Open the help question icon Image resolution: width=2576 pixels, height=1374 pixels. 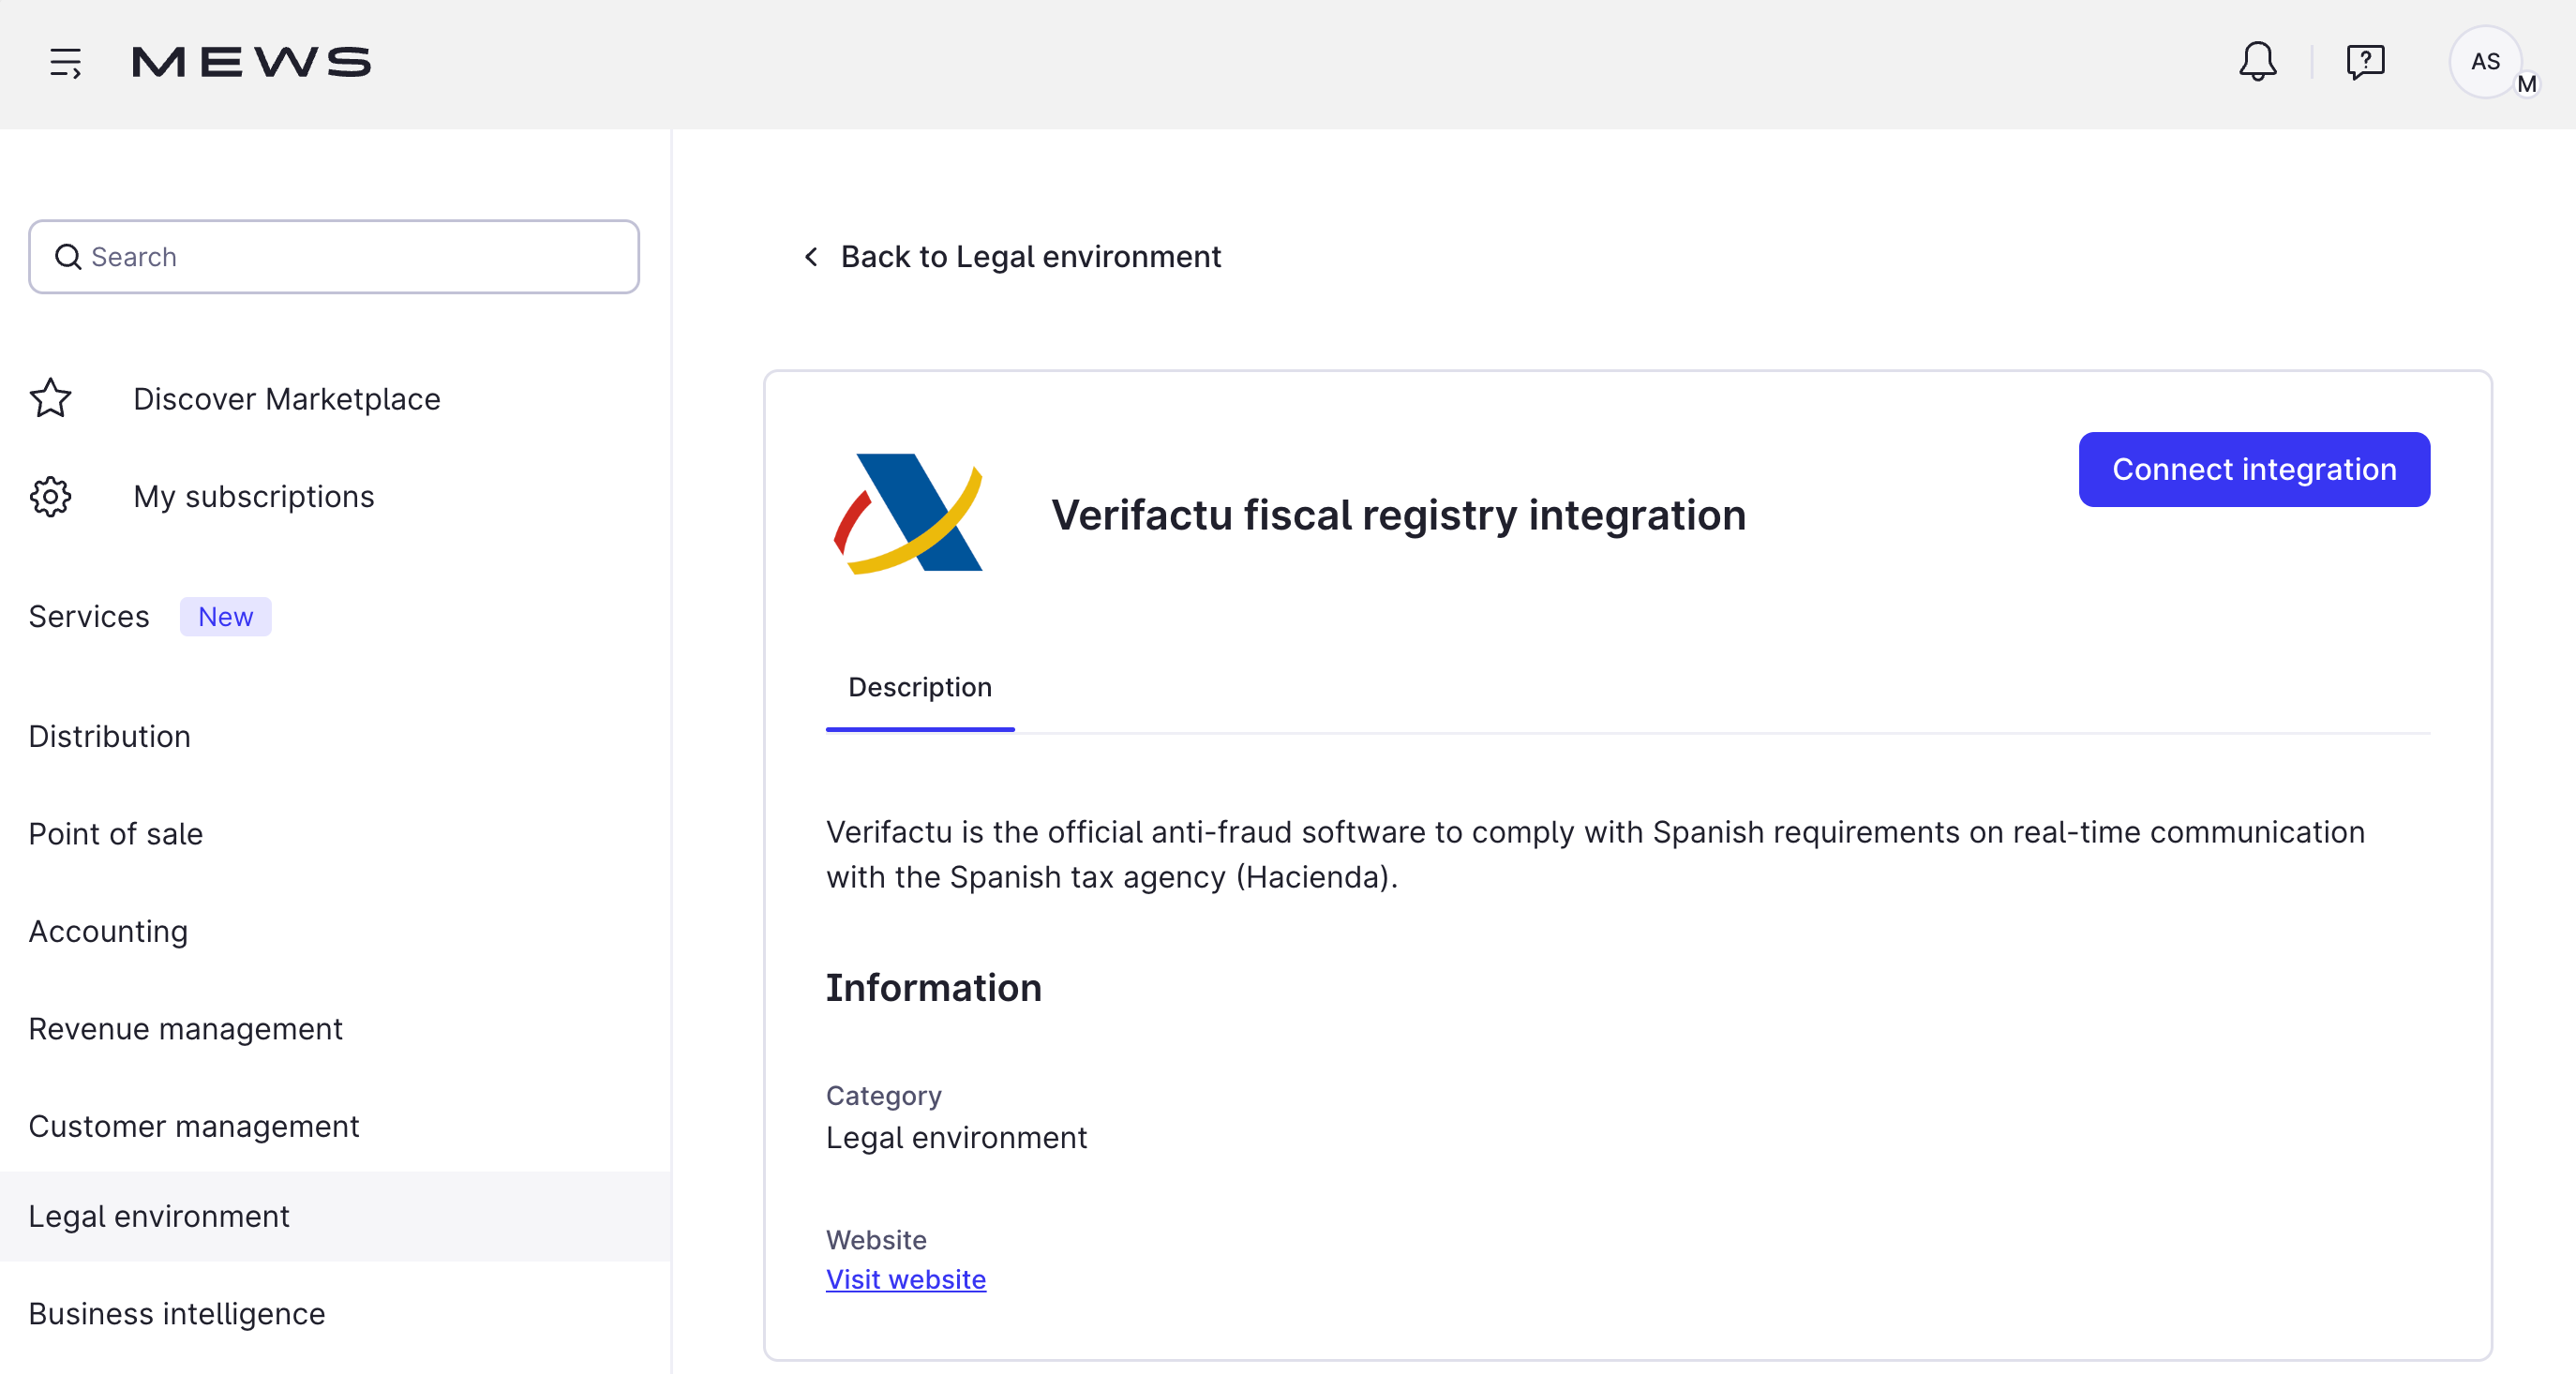2365,62
